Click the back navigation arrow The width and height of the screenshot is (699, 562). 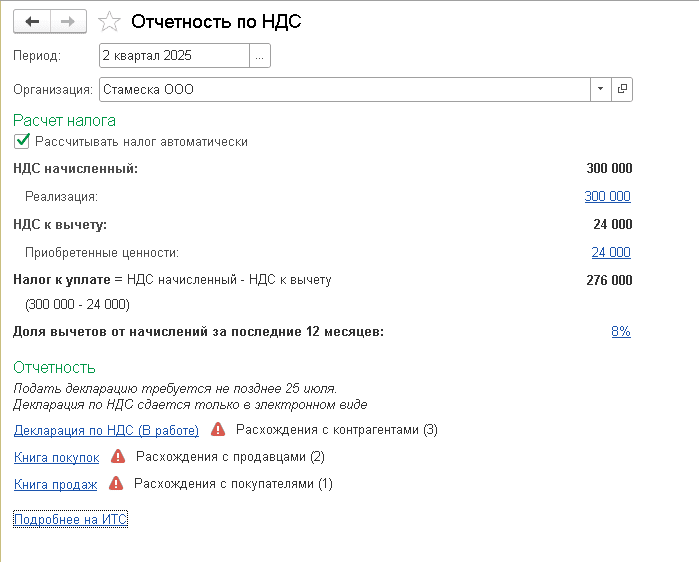click(x=32, y=21)
